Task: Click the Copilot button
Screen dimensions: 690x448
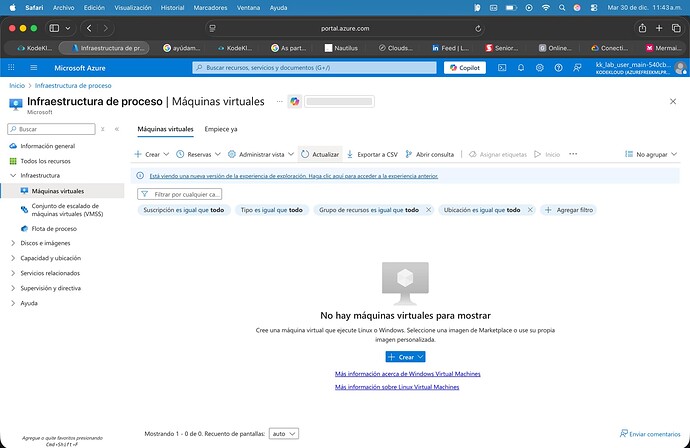Action: pyautogui.click(x=465, y=68)
